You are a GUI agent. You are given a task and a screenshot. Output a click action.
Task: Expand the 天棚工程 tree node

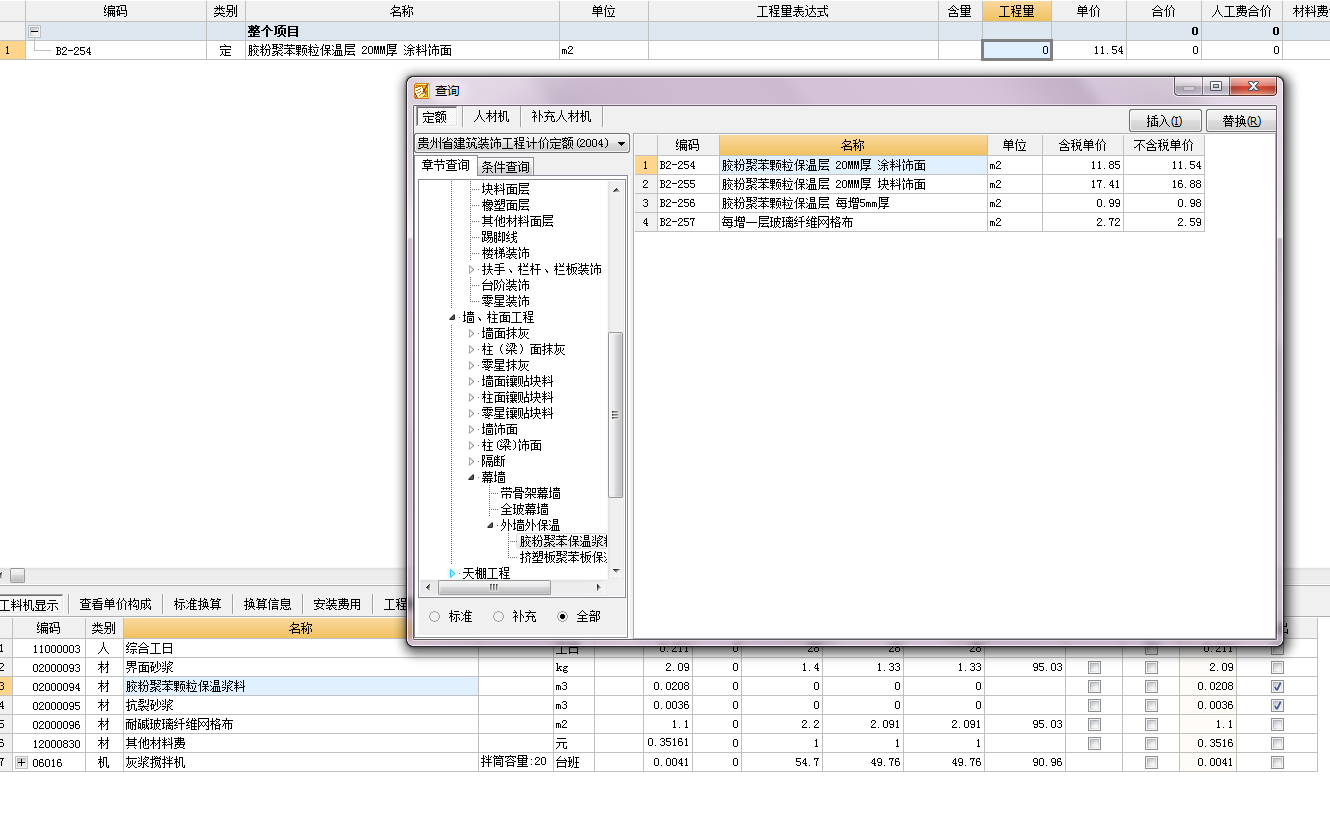tap(453, 574)
